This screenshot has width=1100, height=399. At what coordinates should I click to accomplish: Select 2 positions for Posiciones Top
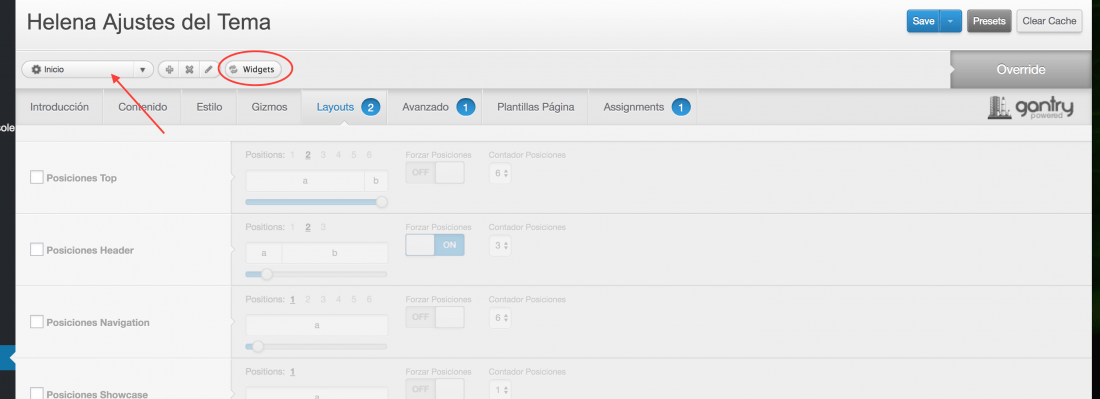(308, 155)
